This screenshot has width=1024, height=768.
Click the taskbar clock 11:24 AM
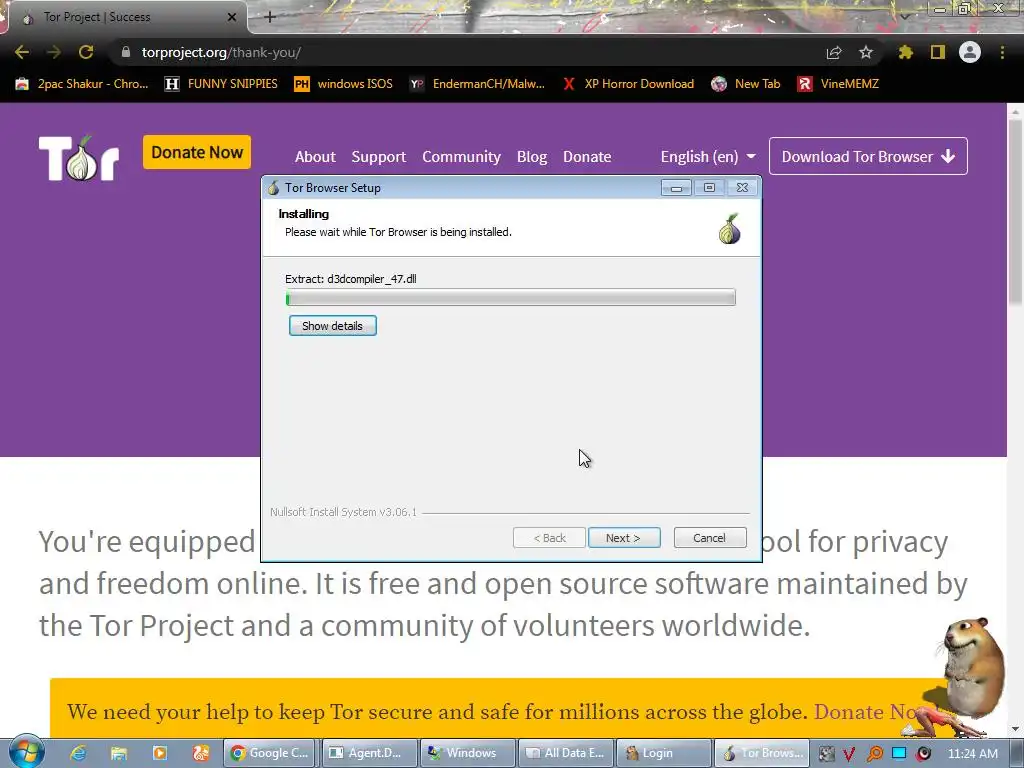[972, 754]
